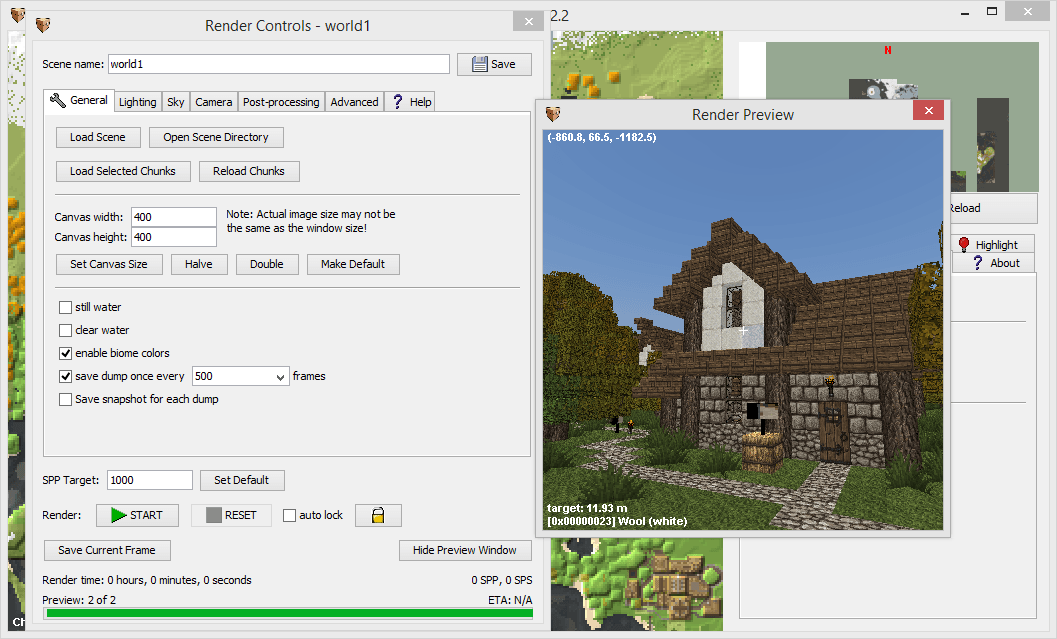Halve the canvas size
Image resolution: width=1057 pixels, height=639 pixels.
[199, 264]
